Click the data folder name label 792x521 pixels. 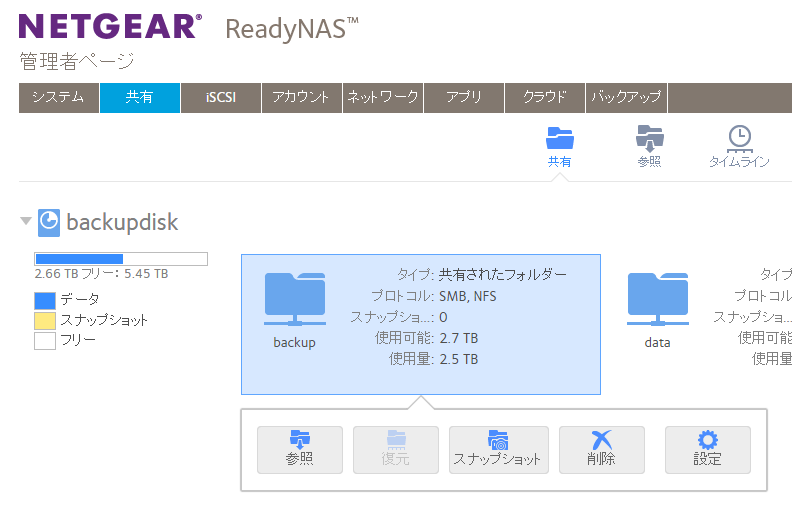pyautogui.click(x=658, y=343)
